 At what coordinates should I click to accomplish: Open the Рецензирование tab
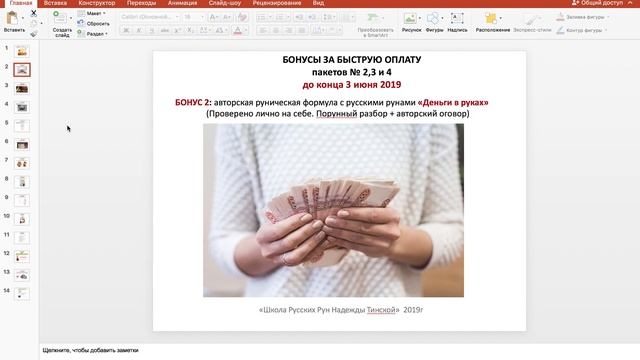click(277, 3)
